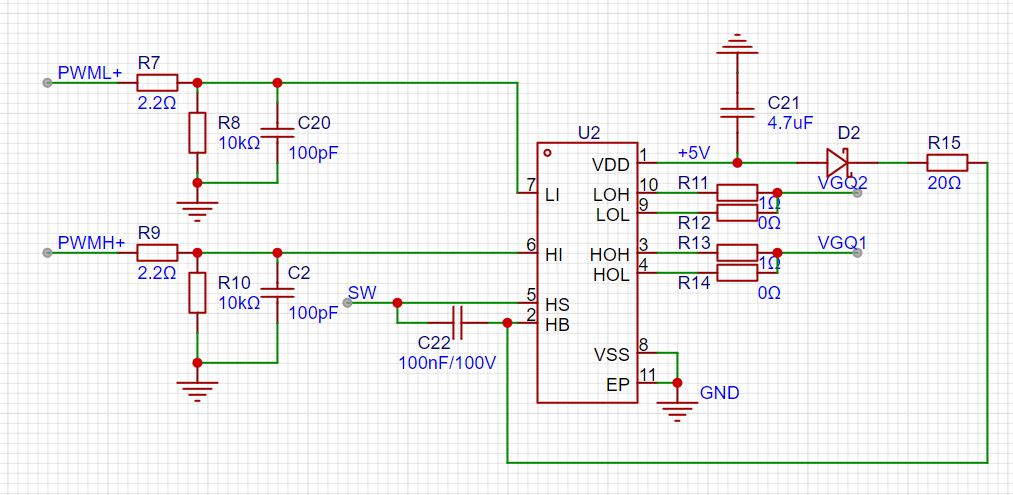
Task: Click the VDD pin name on U2
Action: point(611,164)
